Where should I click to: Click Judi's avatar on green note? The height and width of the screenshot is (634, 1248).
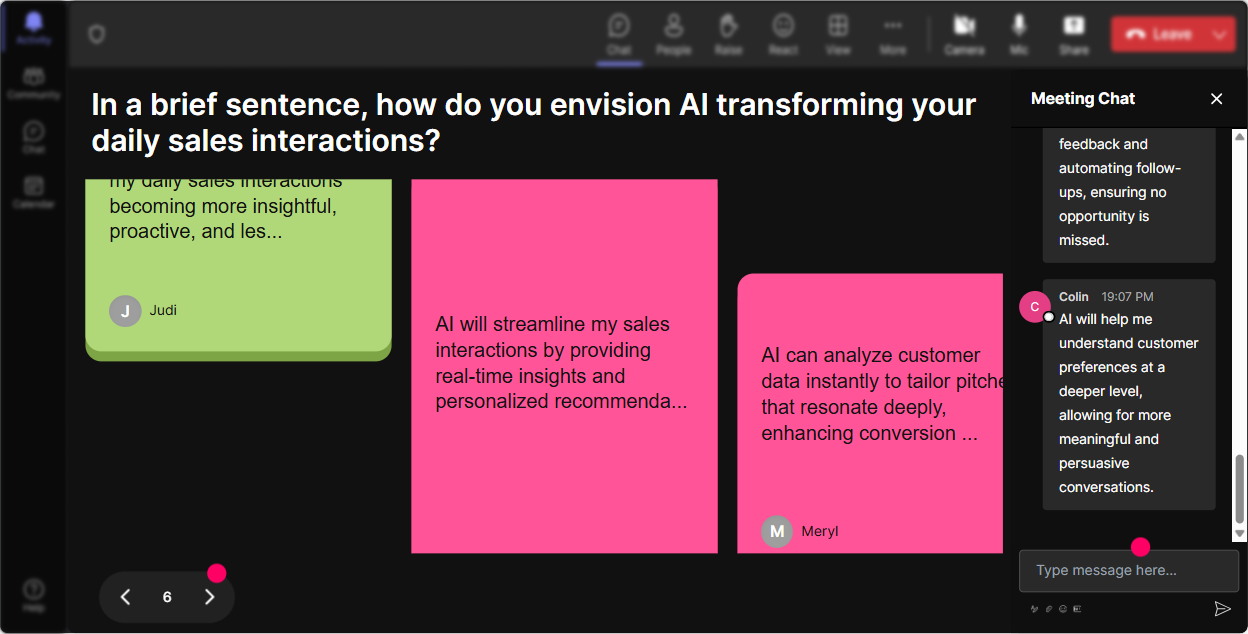[125, 311]
